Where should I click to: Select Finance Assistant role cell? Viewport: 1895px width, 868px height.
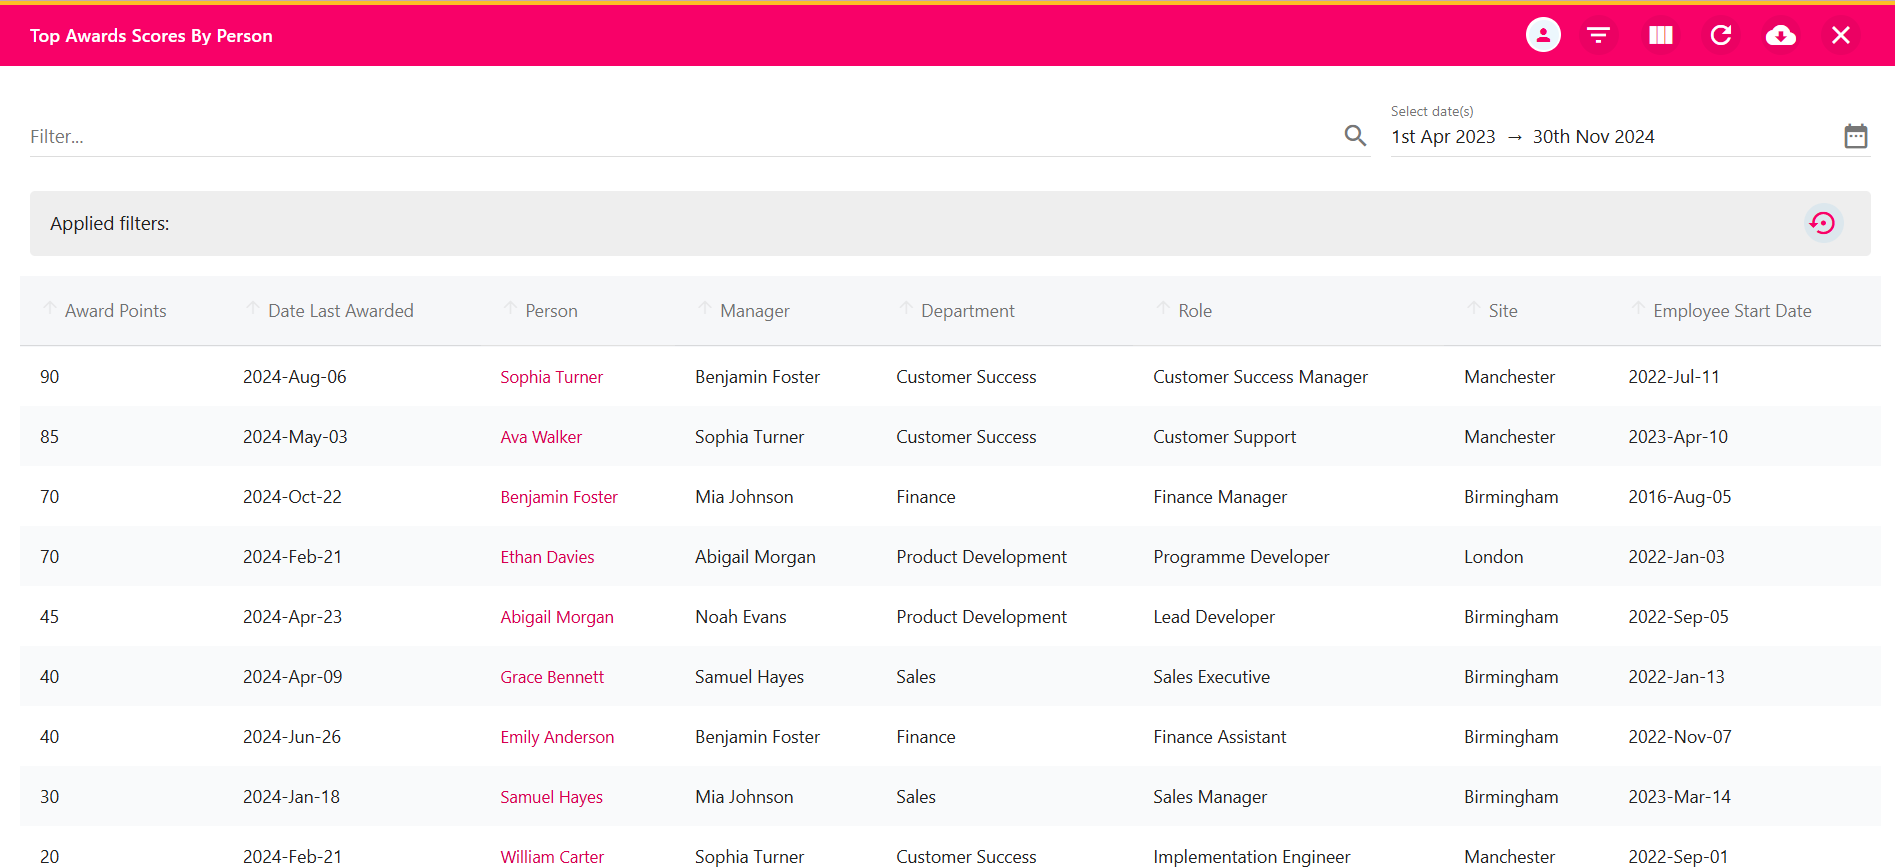tap(1219, 737)
